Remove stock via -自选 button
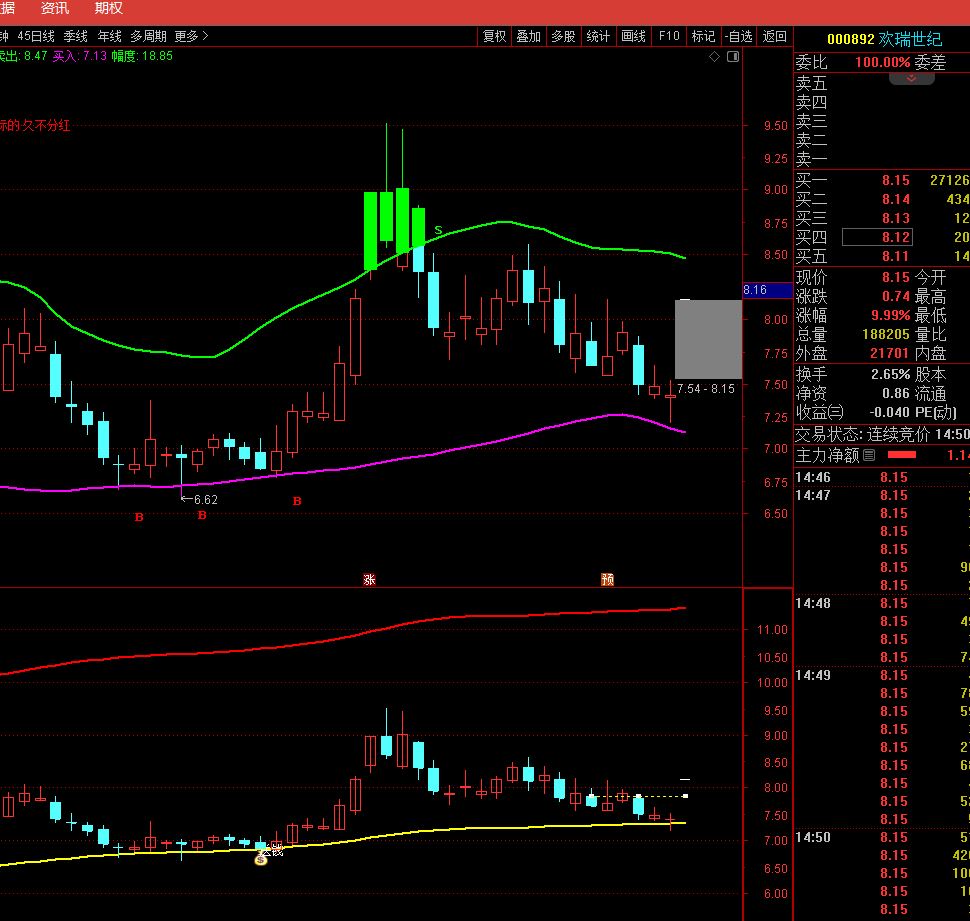 coord(739,36)
